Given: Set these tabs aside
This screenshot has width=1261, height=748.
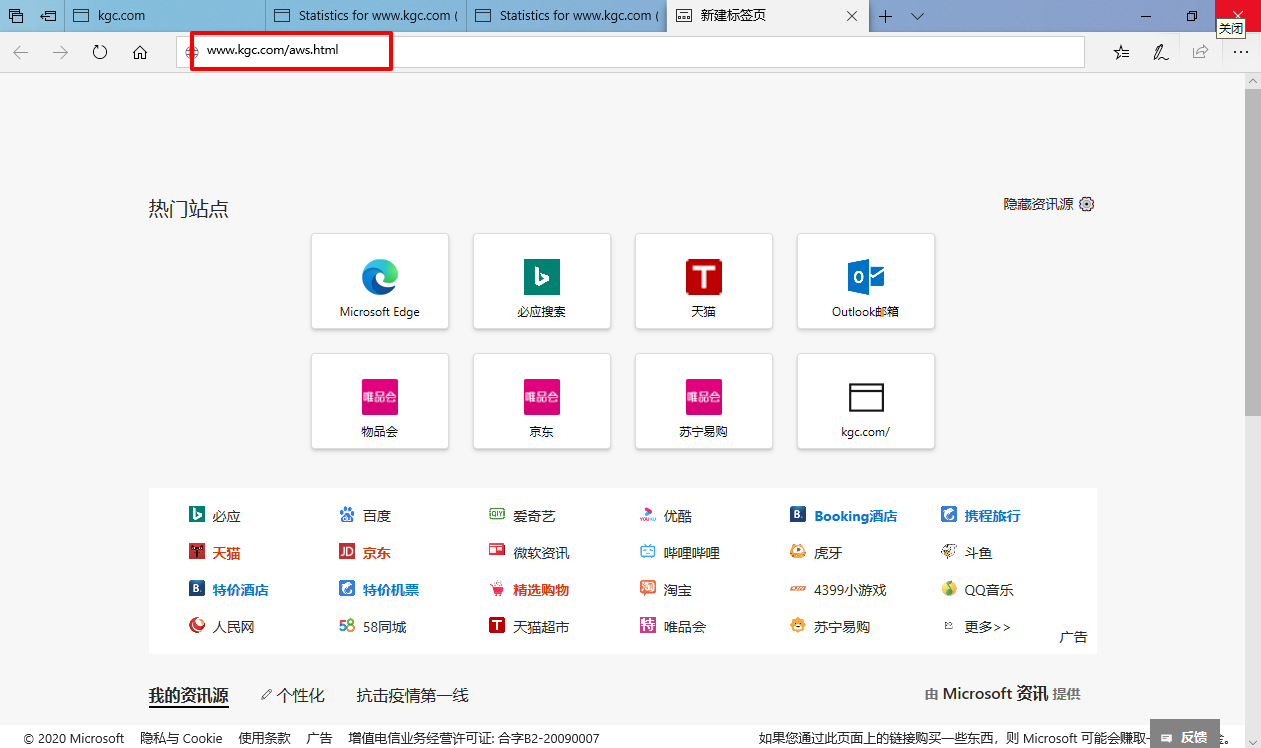Looking at the screenshot, I should pos(48,16).
